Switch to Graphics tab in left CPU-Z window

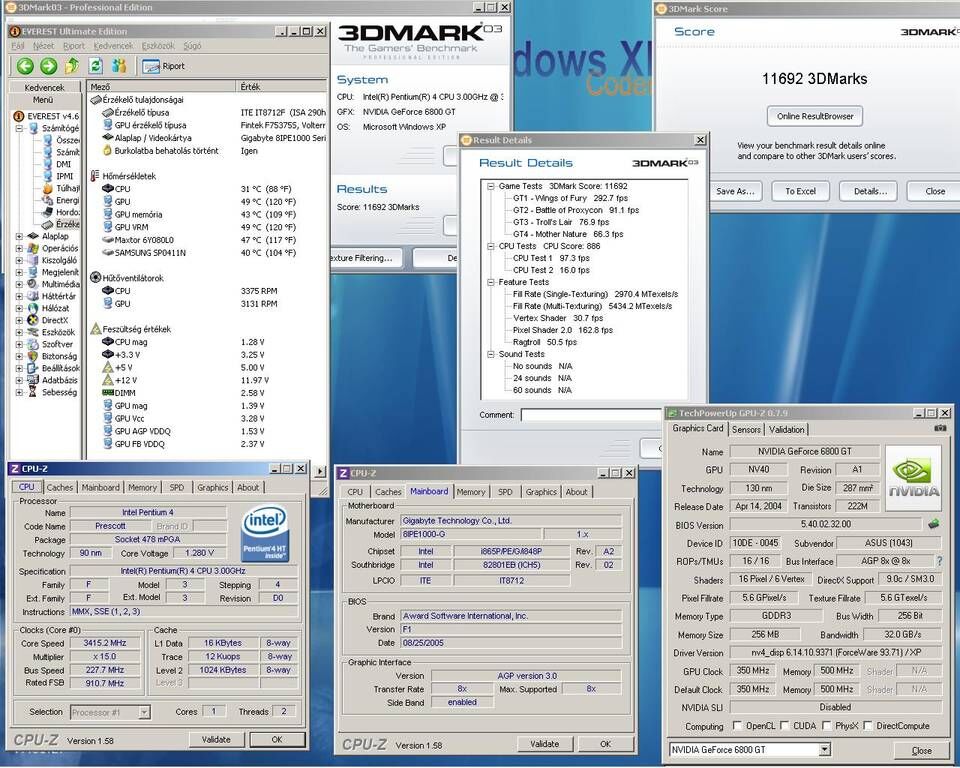[x=212, y=488]
